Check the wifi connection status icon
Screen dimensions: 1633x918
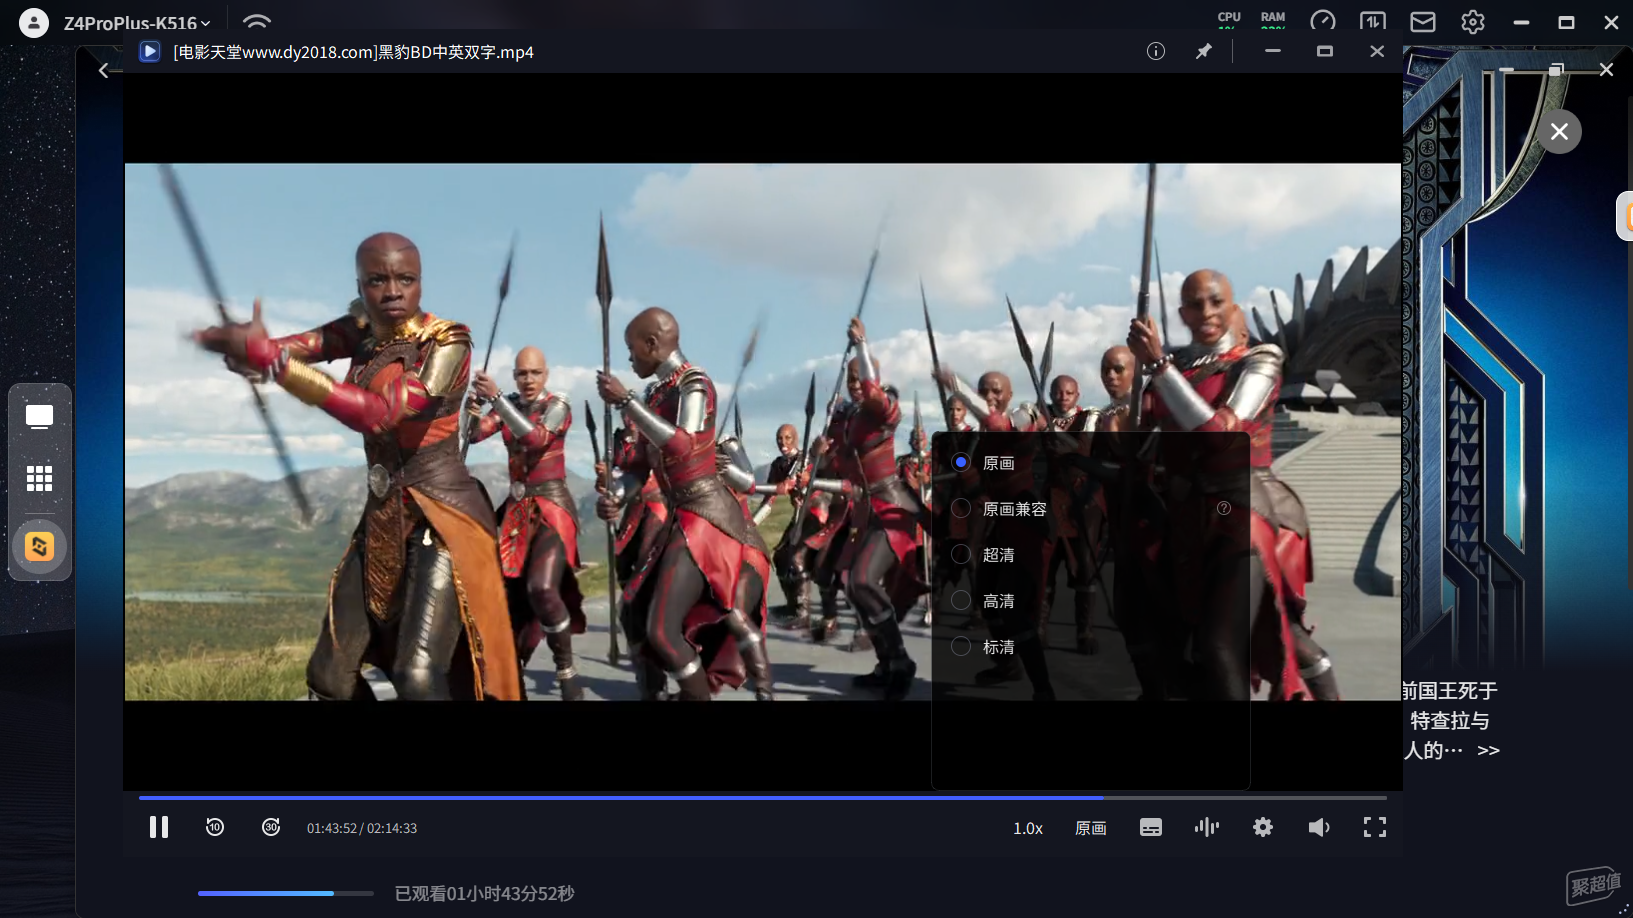257,21
